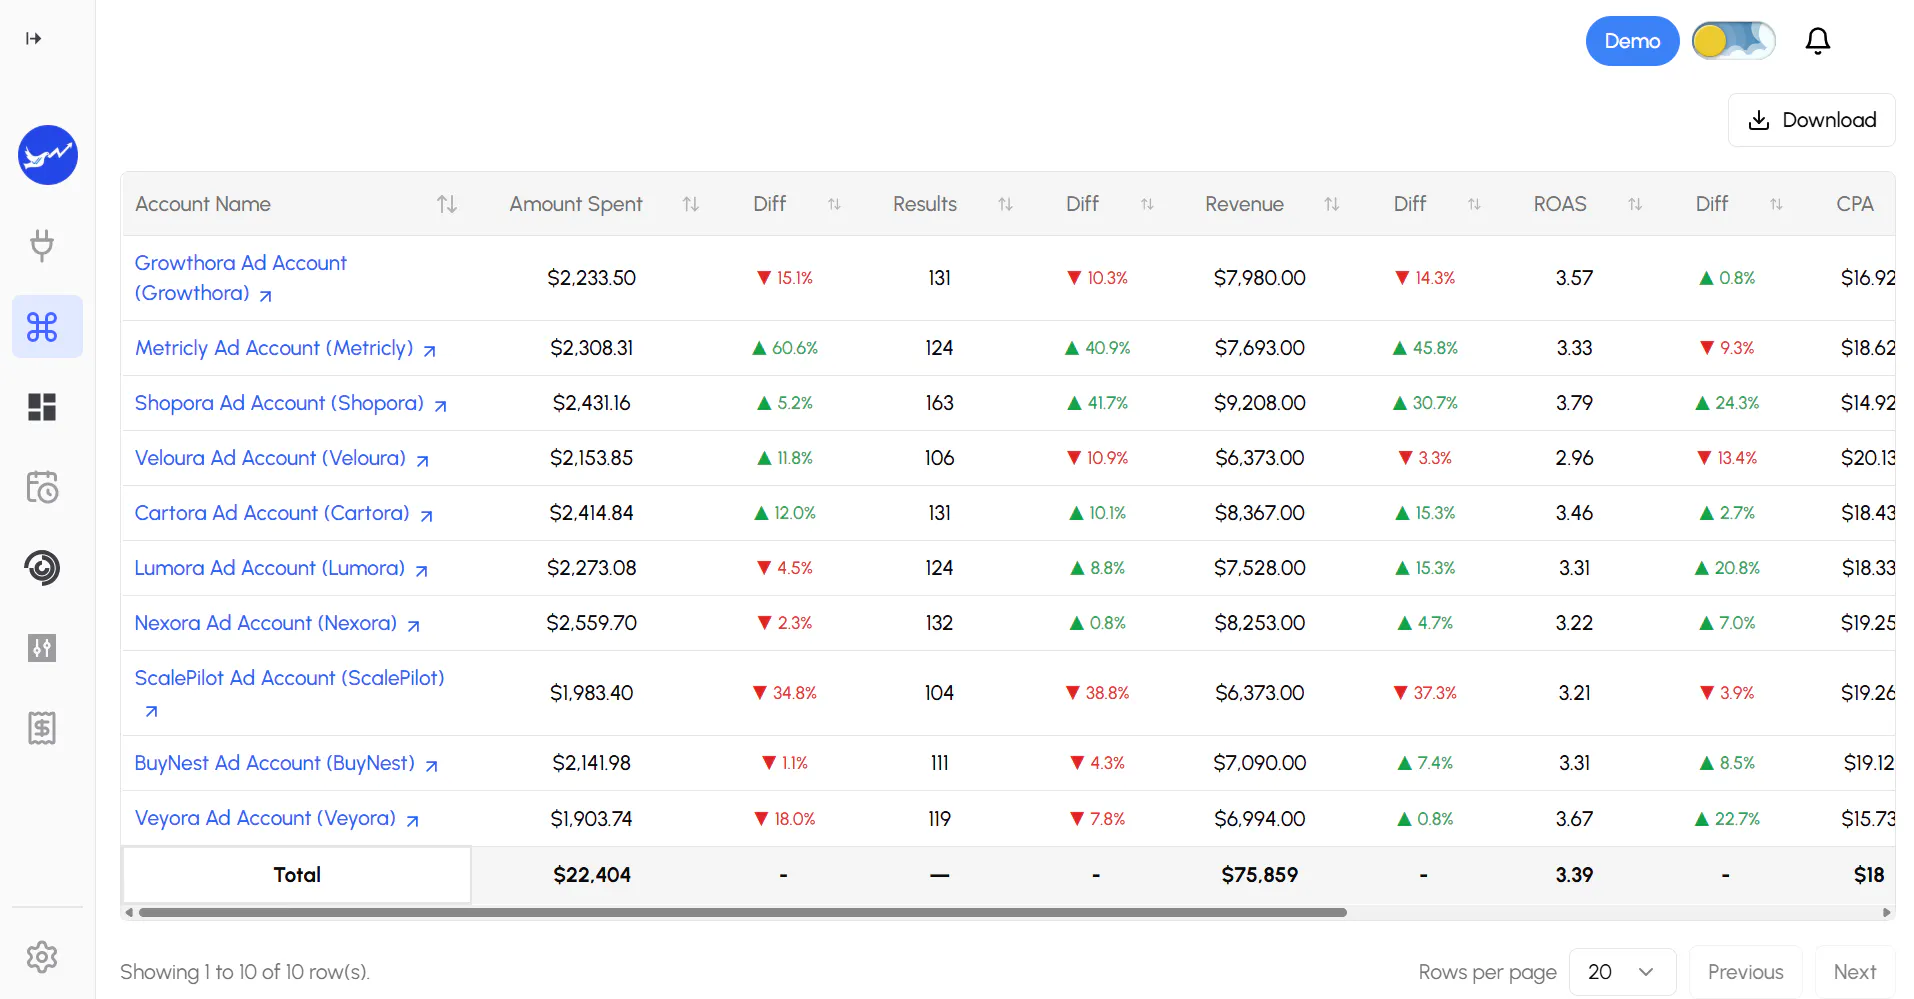Open the dollar billing icon in sidebar
This screenshot has height=999, width=1914.
[x=42, y=728]
